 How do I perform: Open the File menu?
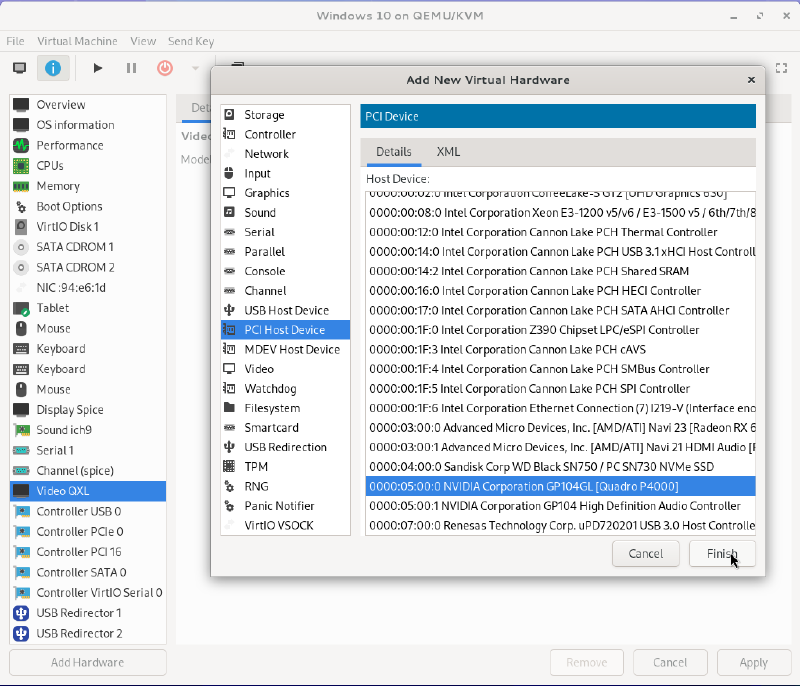(15, 41)
